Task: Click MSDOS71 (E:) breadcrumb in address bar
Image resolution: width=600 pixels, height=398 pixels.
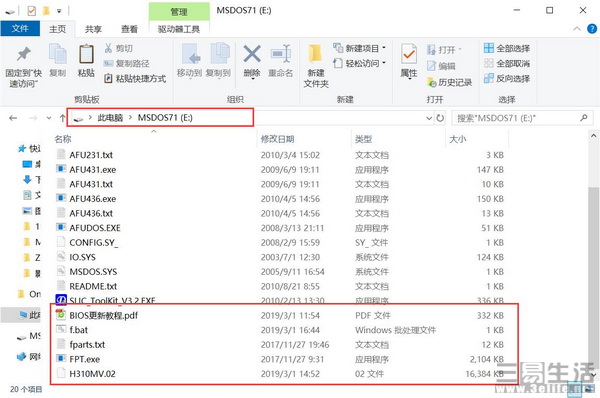Action: [165, 117]
